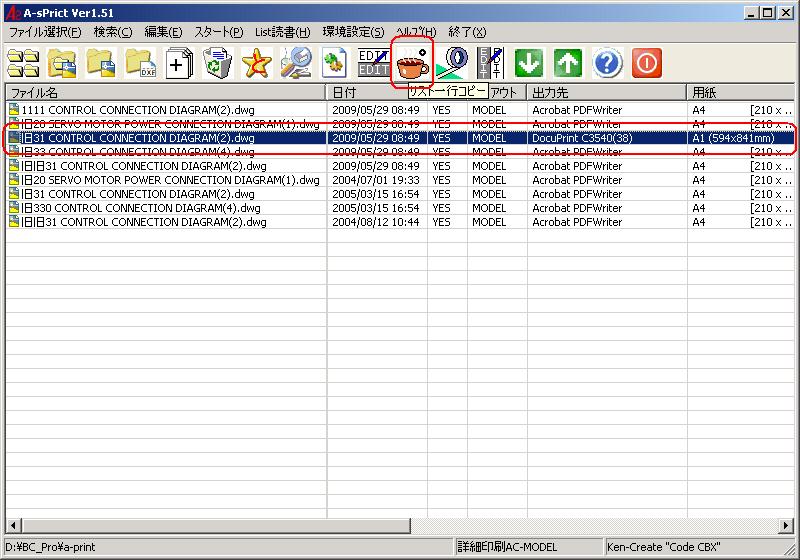Sort list by ファイル名 column header
Image resolution: width=800 pixels, height=560 pixels.
[x=165, y=92]
